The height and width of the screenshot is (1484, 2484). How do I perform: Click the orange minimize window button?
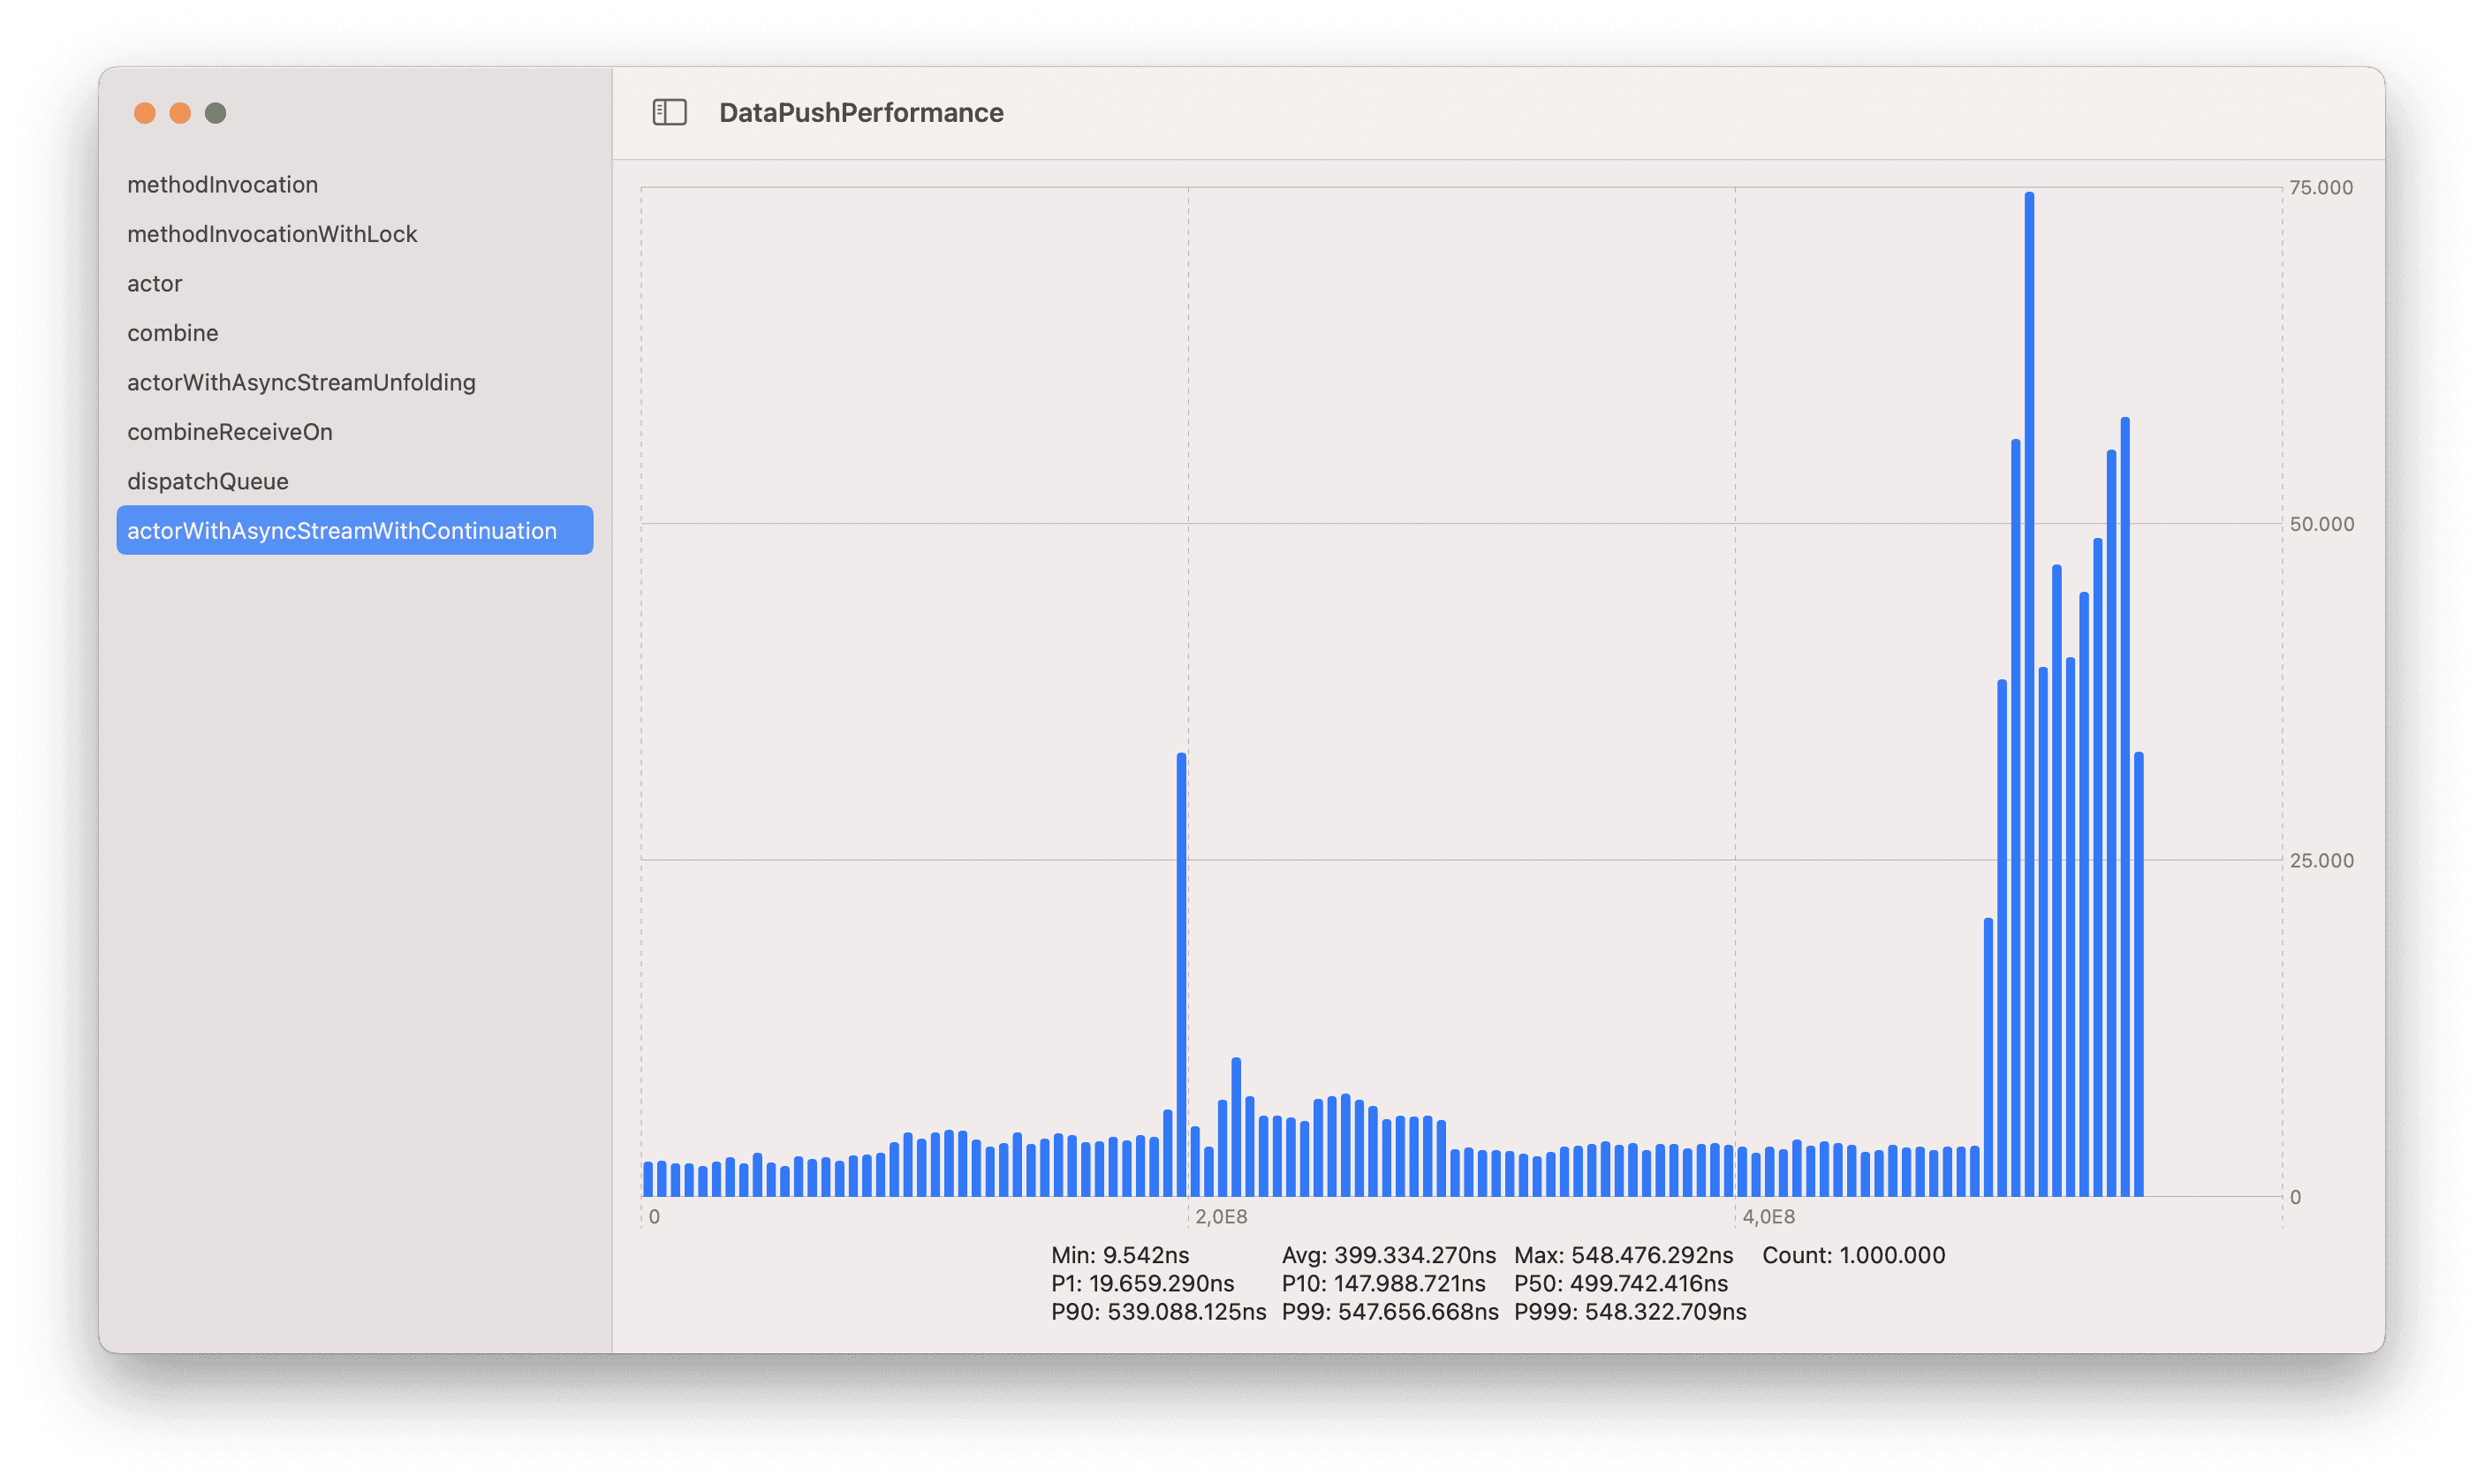[180, 113]
